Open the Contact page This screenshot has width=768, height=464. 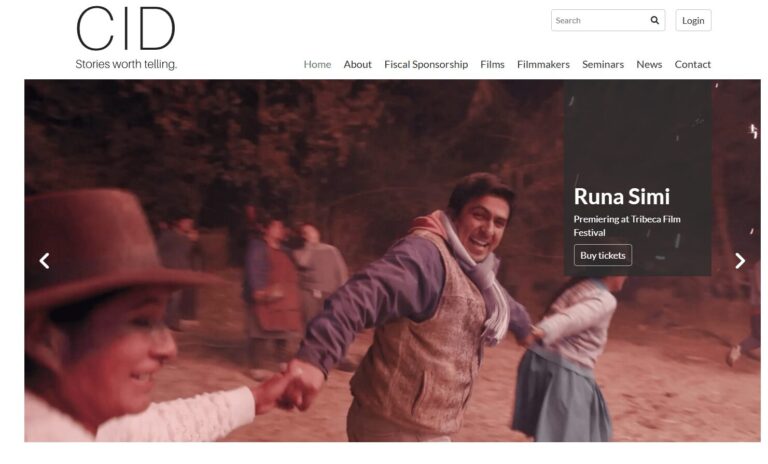pyautogui.click(x=693, y=64)
